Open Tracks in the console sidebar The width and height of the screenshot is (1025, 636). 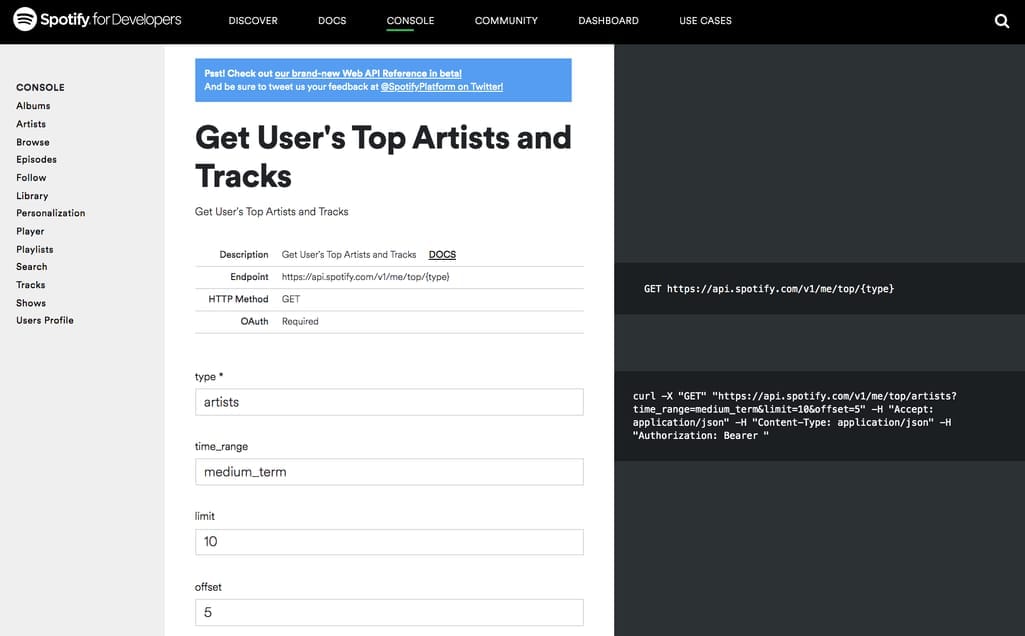pos(31,285)
